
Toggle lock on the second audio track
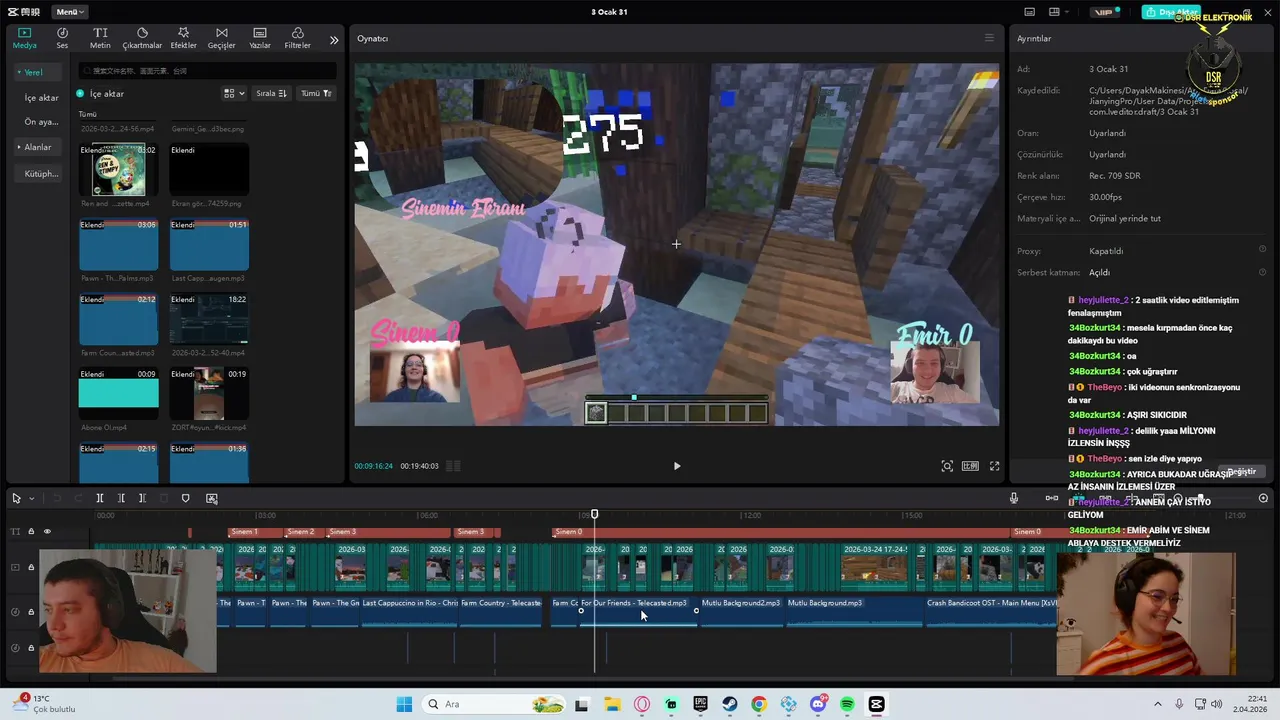tap(31, 648)
